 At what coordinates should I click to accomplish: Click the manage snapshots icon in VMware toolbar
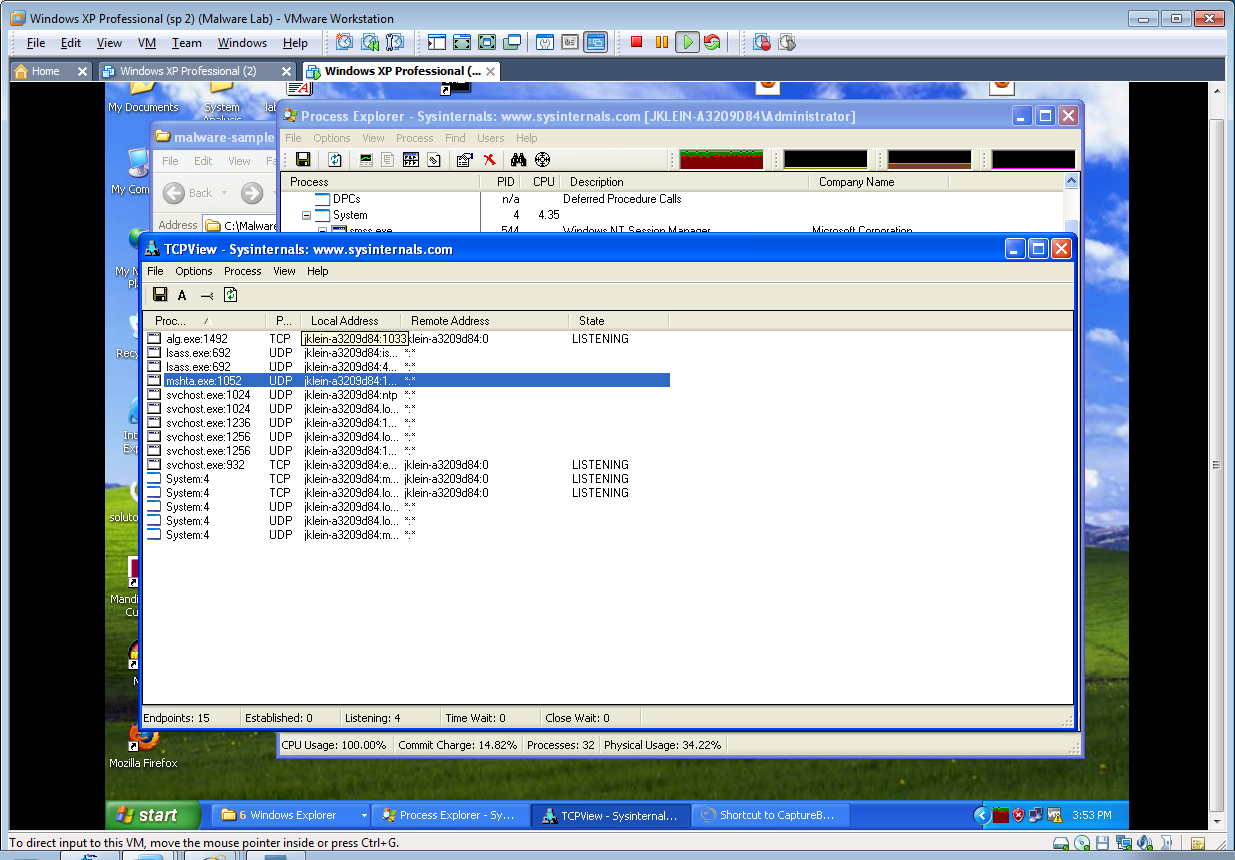[x=395, y=42]
